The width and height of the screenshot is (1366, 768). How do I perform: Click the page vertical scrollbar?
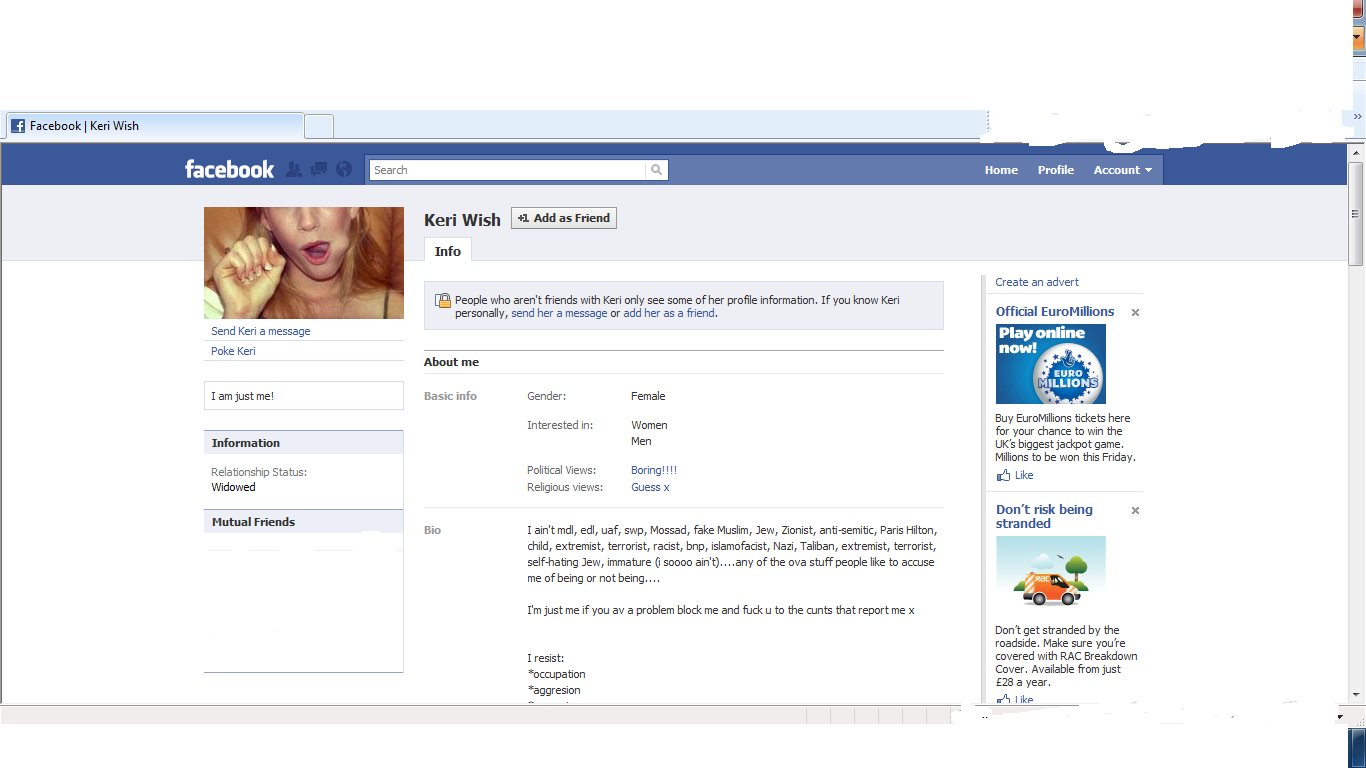(x=1356, y=400)
